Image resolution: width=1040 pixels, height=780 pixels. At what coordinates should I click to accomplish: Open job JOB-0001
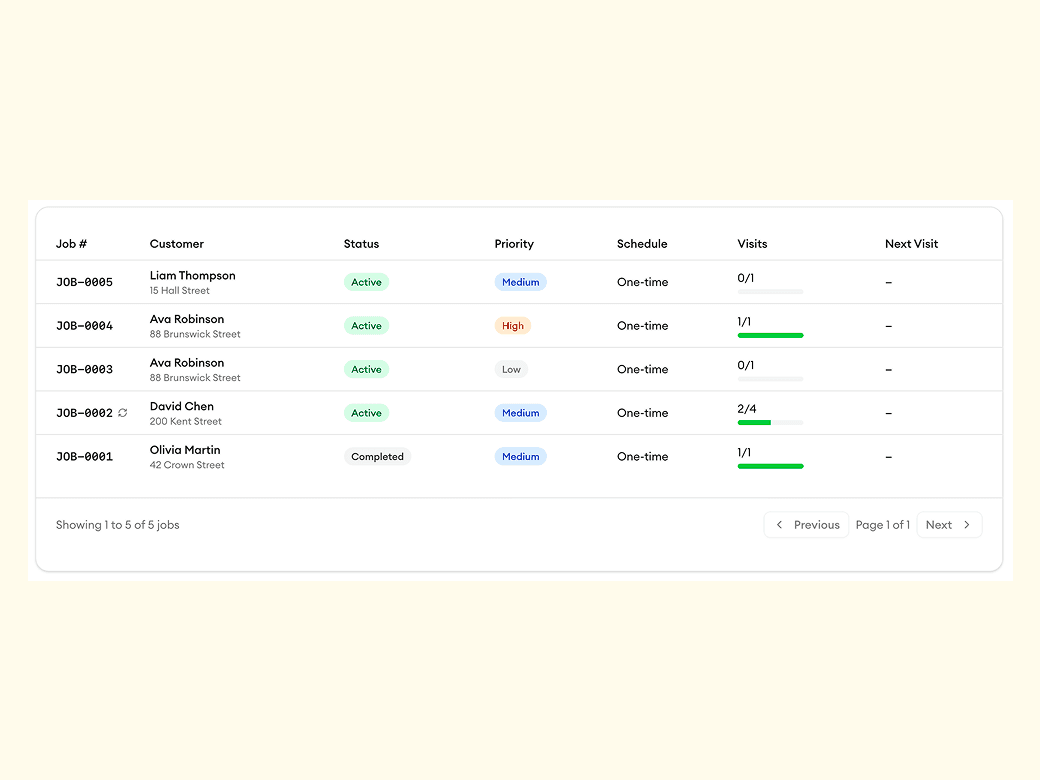pos(84,457)
